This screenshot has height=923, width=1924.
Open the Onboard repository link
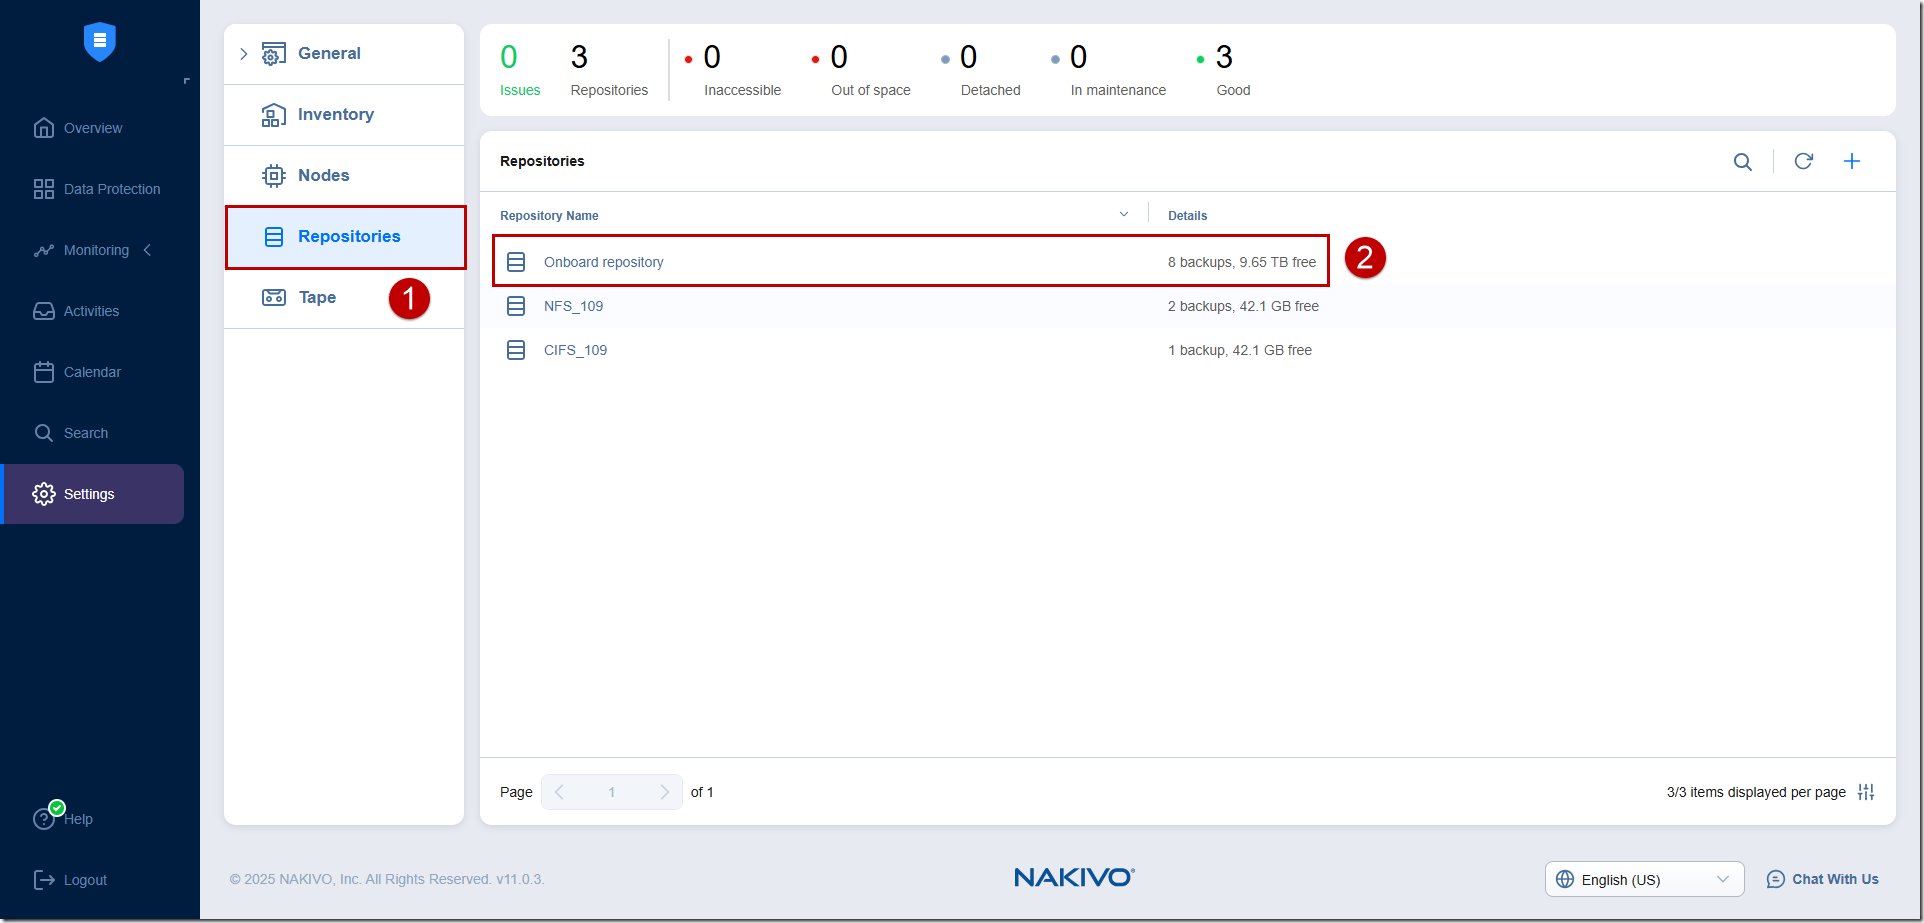[x=604, y=262]
